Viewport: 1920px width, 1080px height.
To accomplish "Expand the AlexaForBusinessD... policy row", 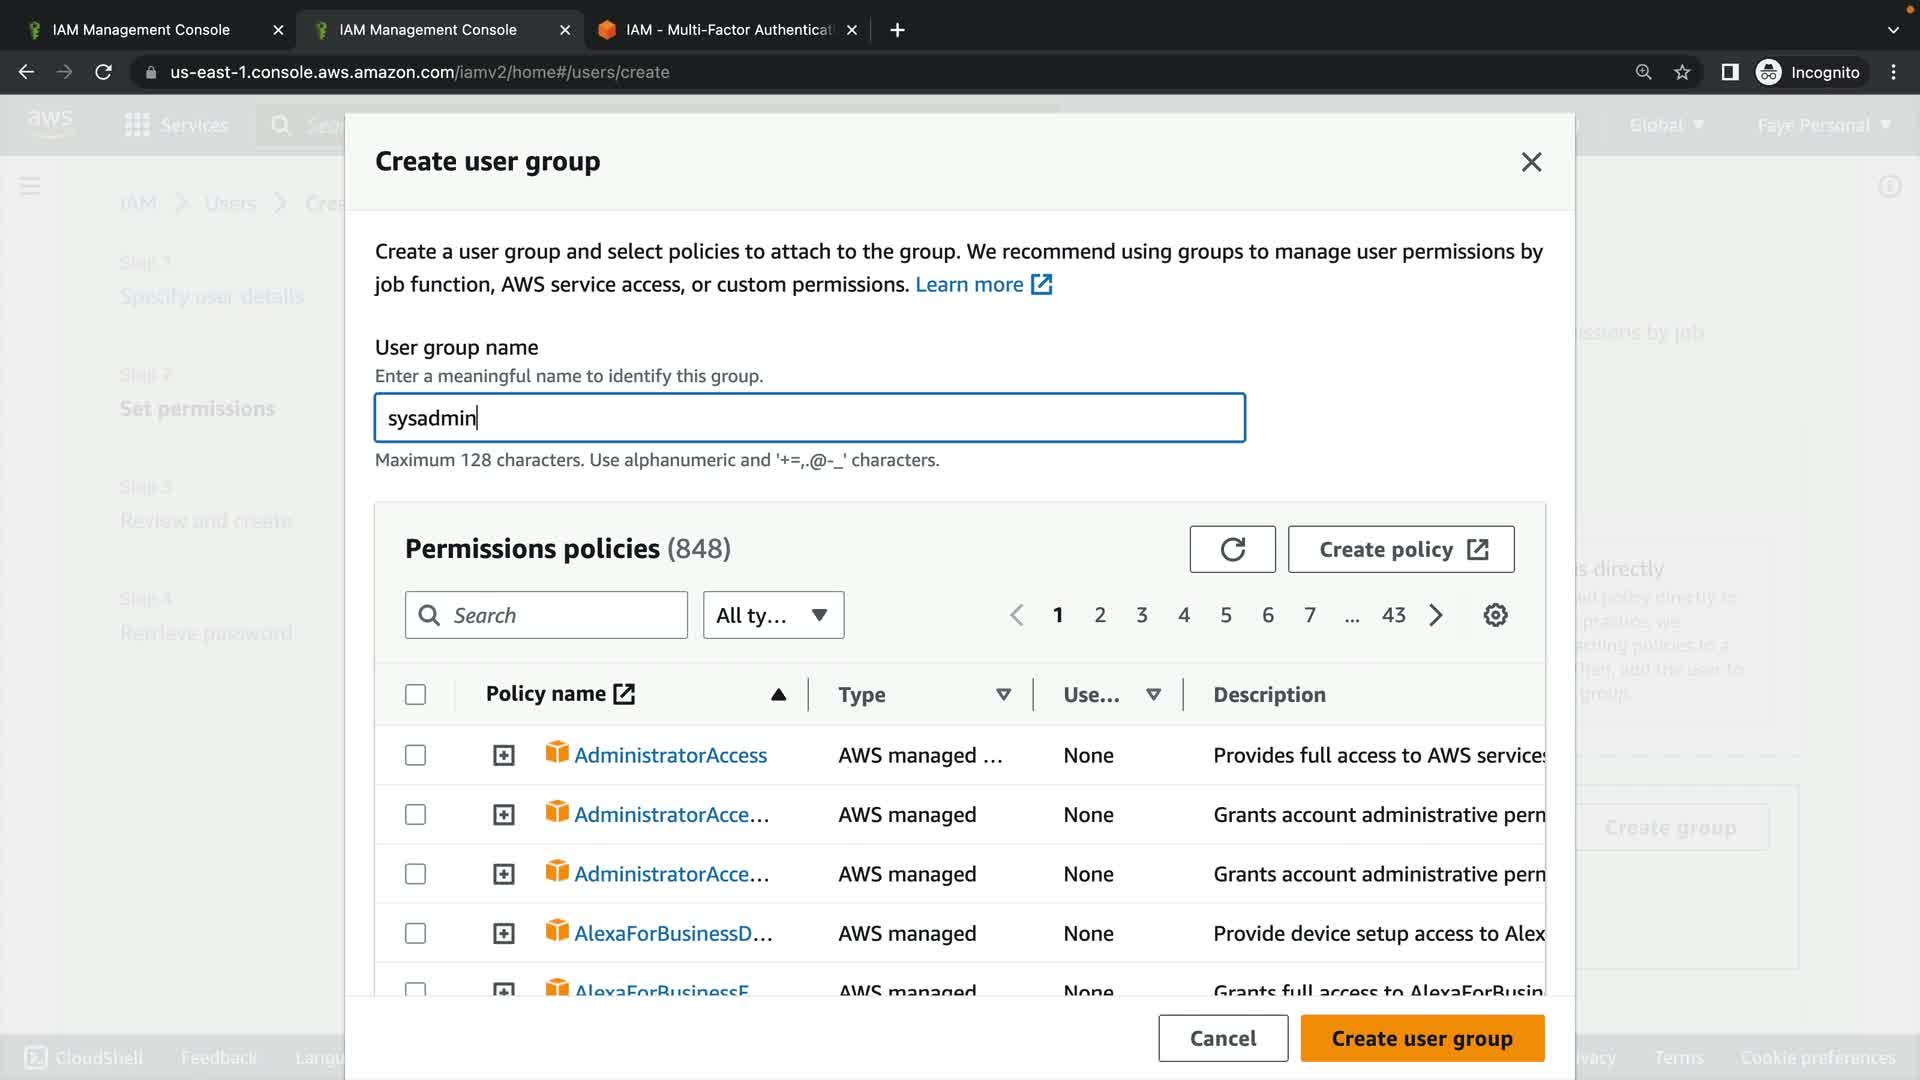I will (504, 934).
